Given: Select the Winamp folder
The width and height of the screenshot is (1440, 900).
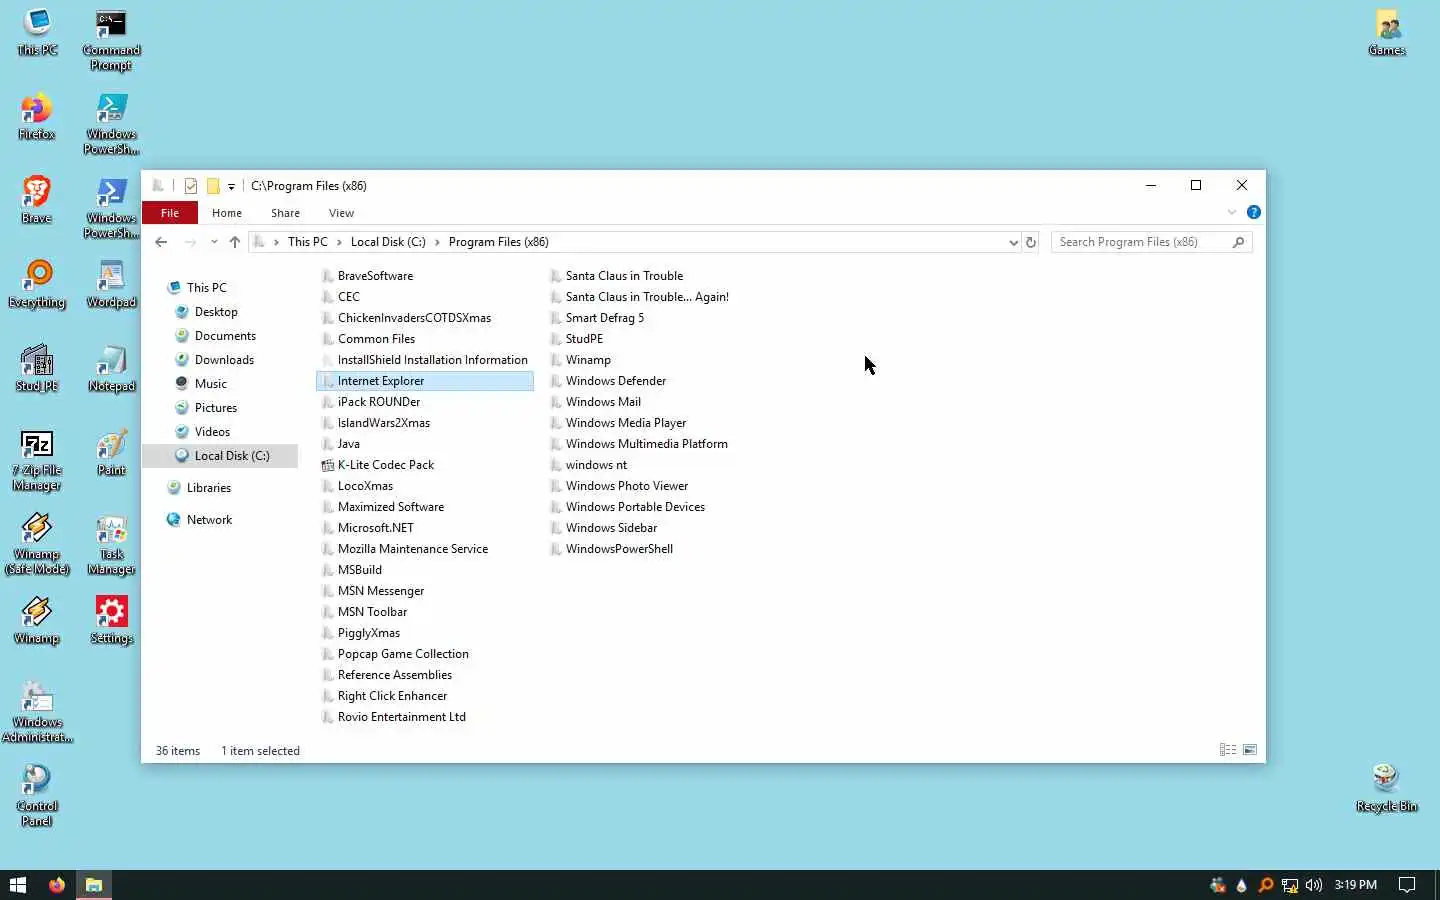Looking at the screenshot, I should [588, 360].
